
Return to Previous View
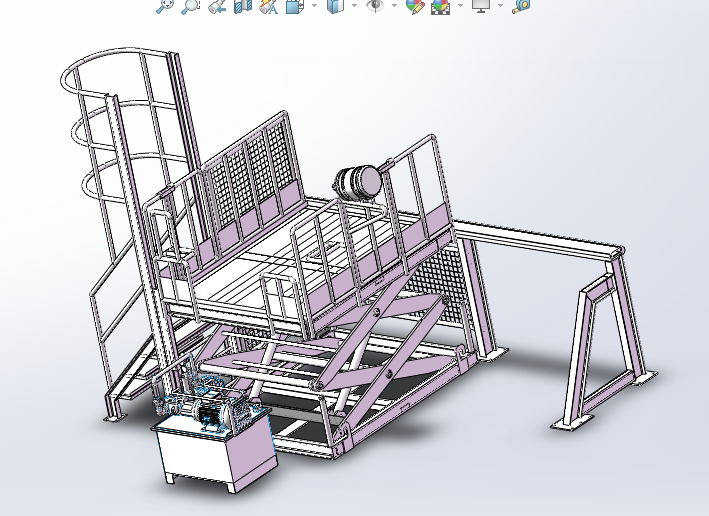click(x=217, y=6)
